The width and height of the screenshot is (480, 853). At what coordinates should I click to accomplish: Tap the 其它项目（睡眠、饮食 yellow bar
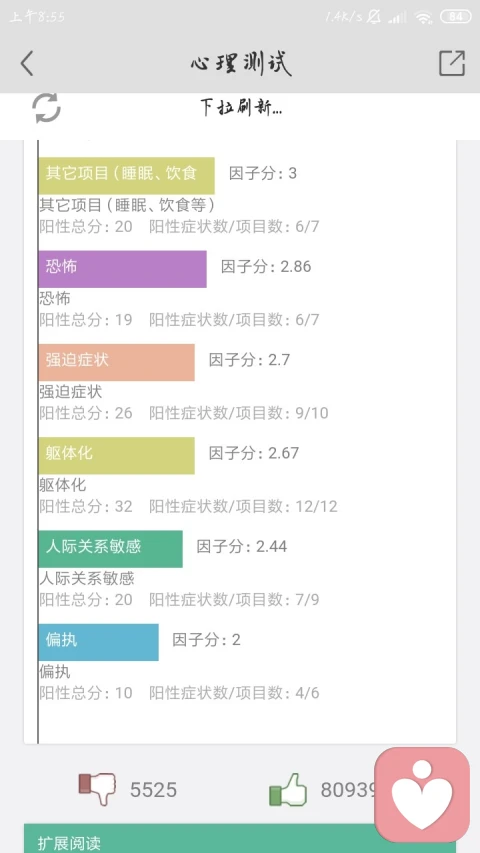(126, 176)
